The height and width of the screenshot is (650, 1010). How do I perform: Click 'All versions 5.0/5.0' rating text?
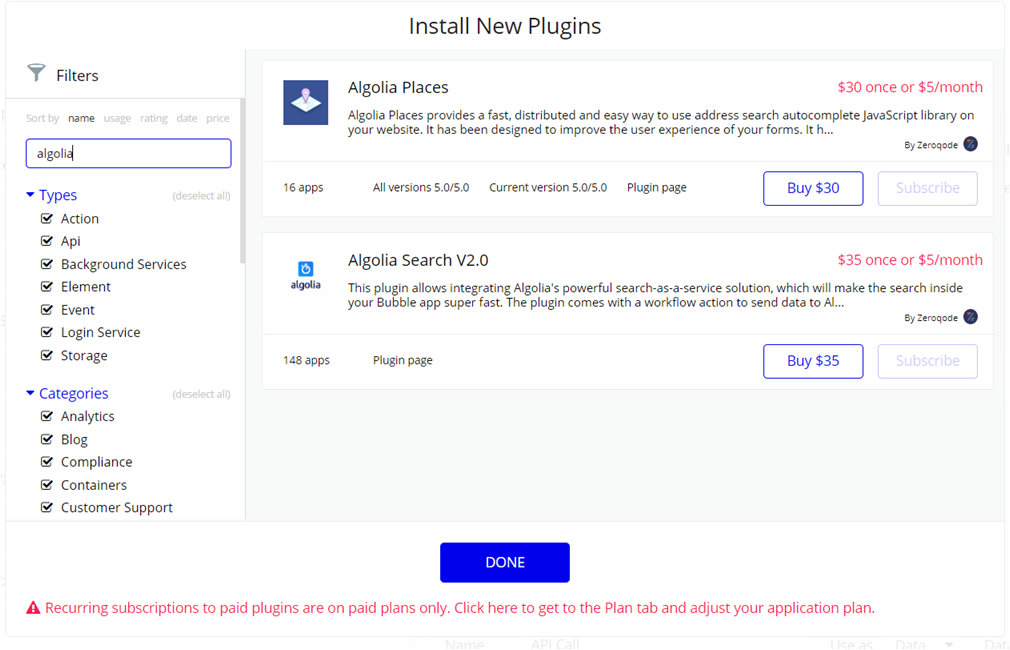(421, 187)
